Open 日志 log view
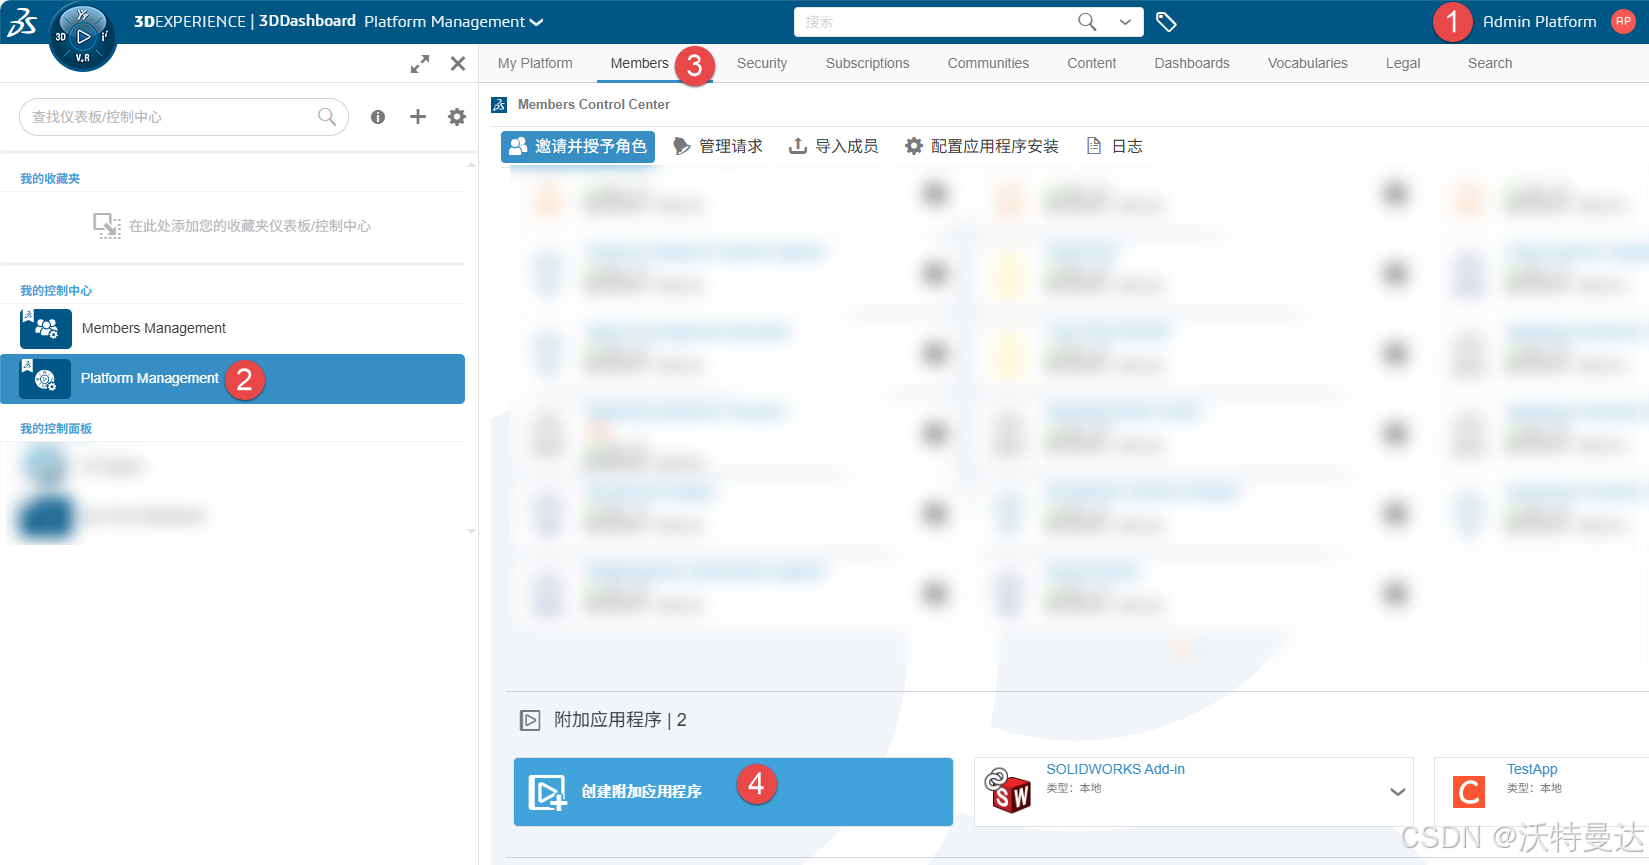The height and width of the screenshot is (865, 1649). coord(1114,146)
